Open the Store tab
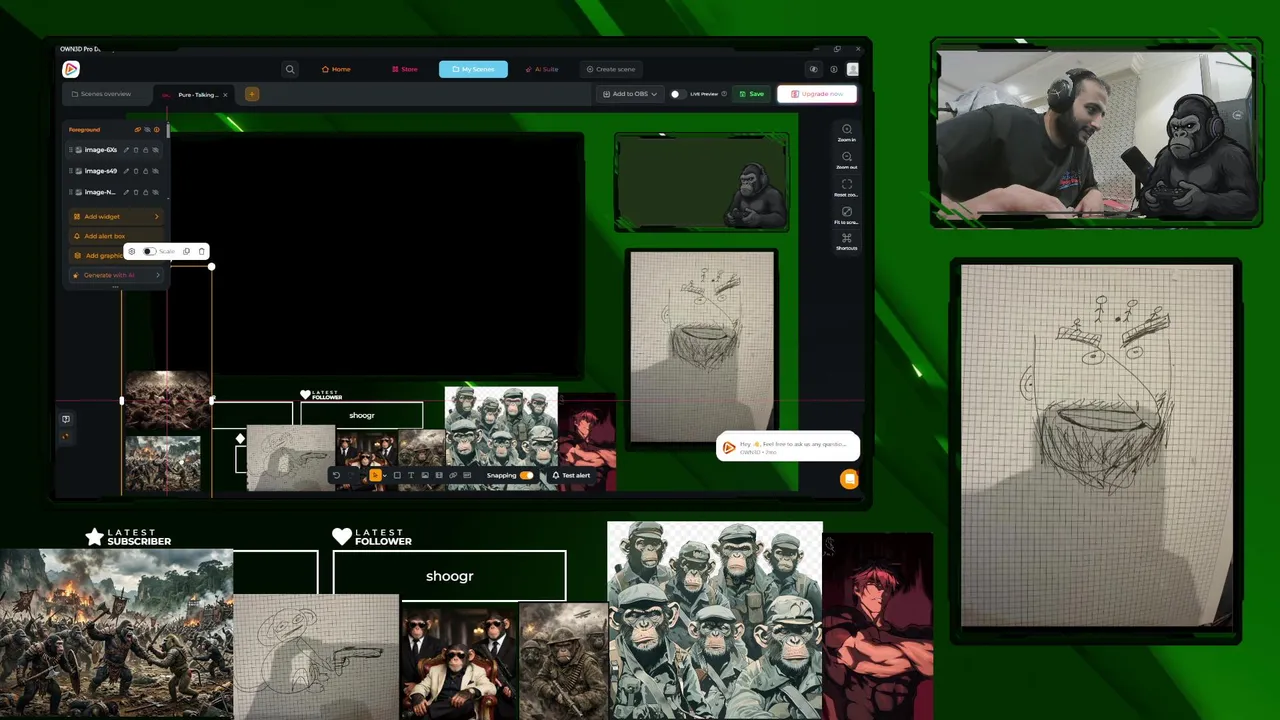The width and height of the screenshot is (1280, 720). [x=405, y=69]
